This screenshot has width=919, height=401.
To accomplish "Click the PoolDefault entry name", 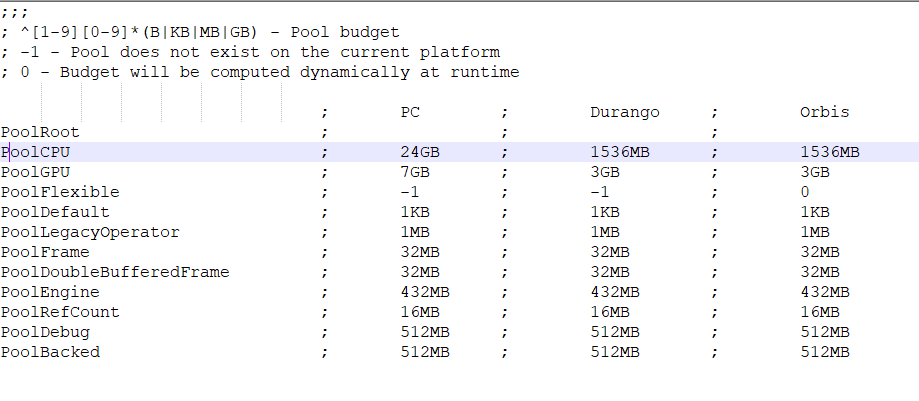I will coord(55,212).
